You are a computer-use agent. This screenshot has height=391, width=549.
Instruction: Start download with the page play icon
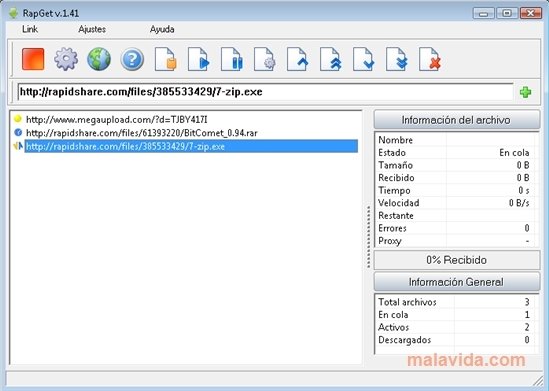pyautogui.click(x=199, y=59)
